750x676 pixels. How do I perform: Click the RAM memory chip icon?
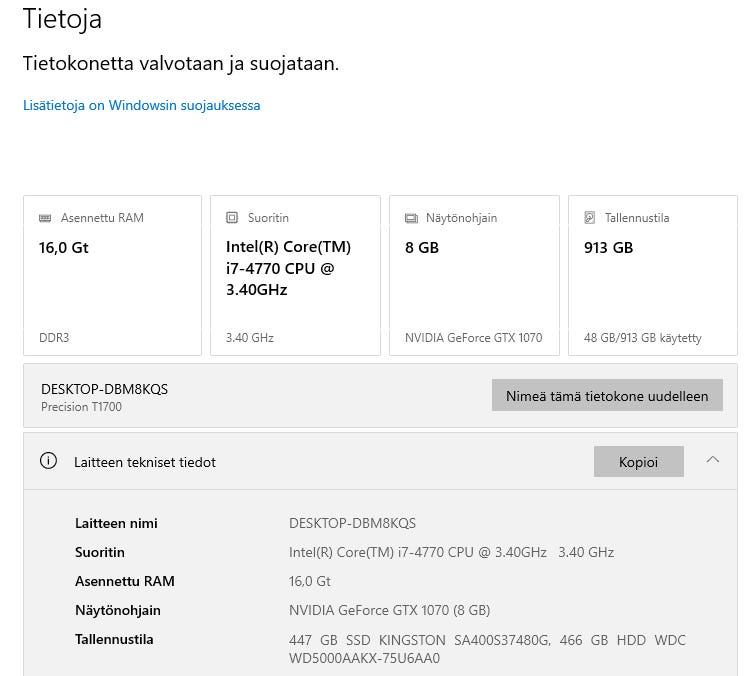tap(45, 218)
